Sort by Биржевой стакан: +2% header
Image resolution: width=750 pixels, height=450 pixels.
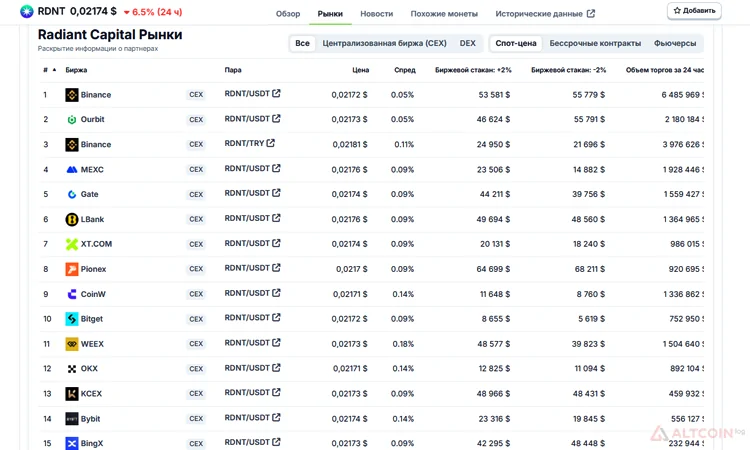pyautogui.click(x=473, y=70)
